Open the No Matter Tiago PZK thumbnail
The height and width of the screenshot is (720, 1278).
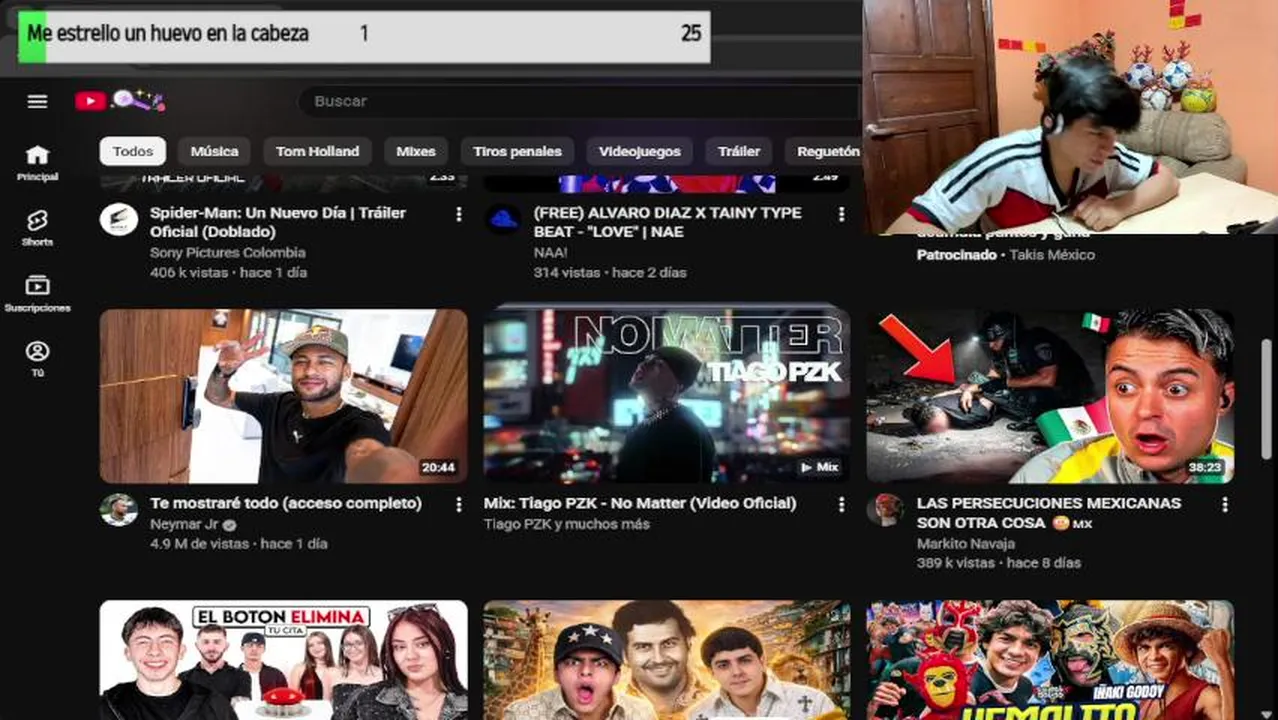[667, 396]
